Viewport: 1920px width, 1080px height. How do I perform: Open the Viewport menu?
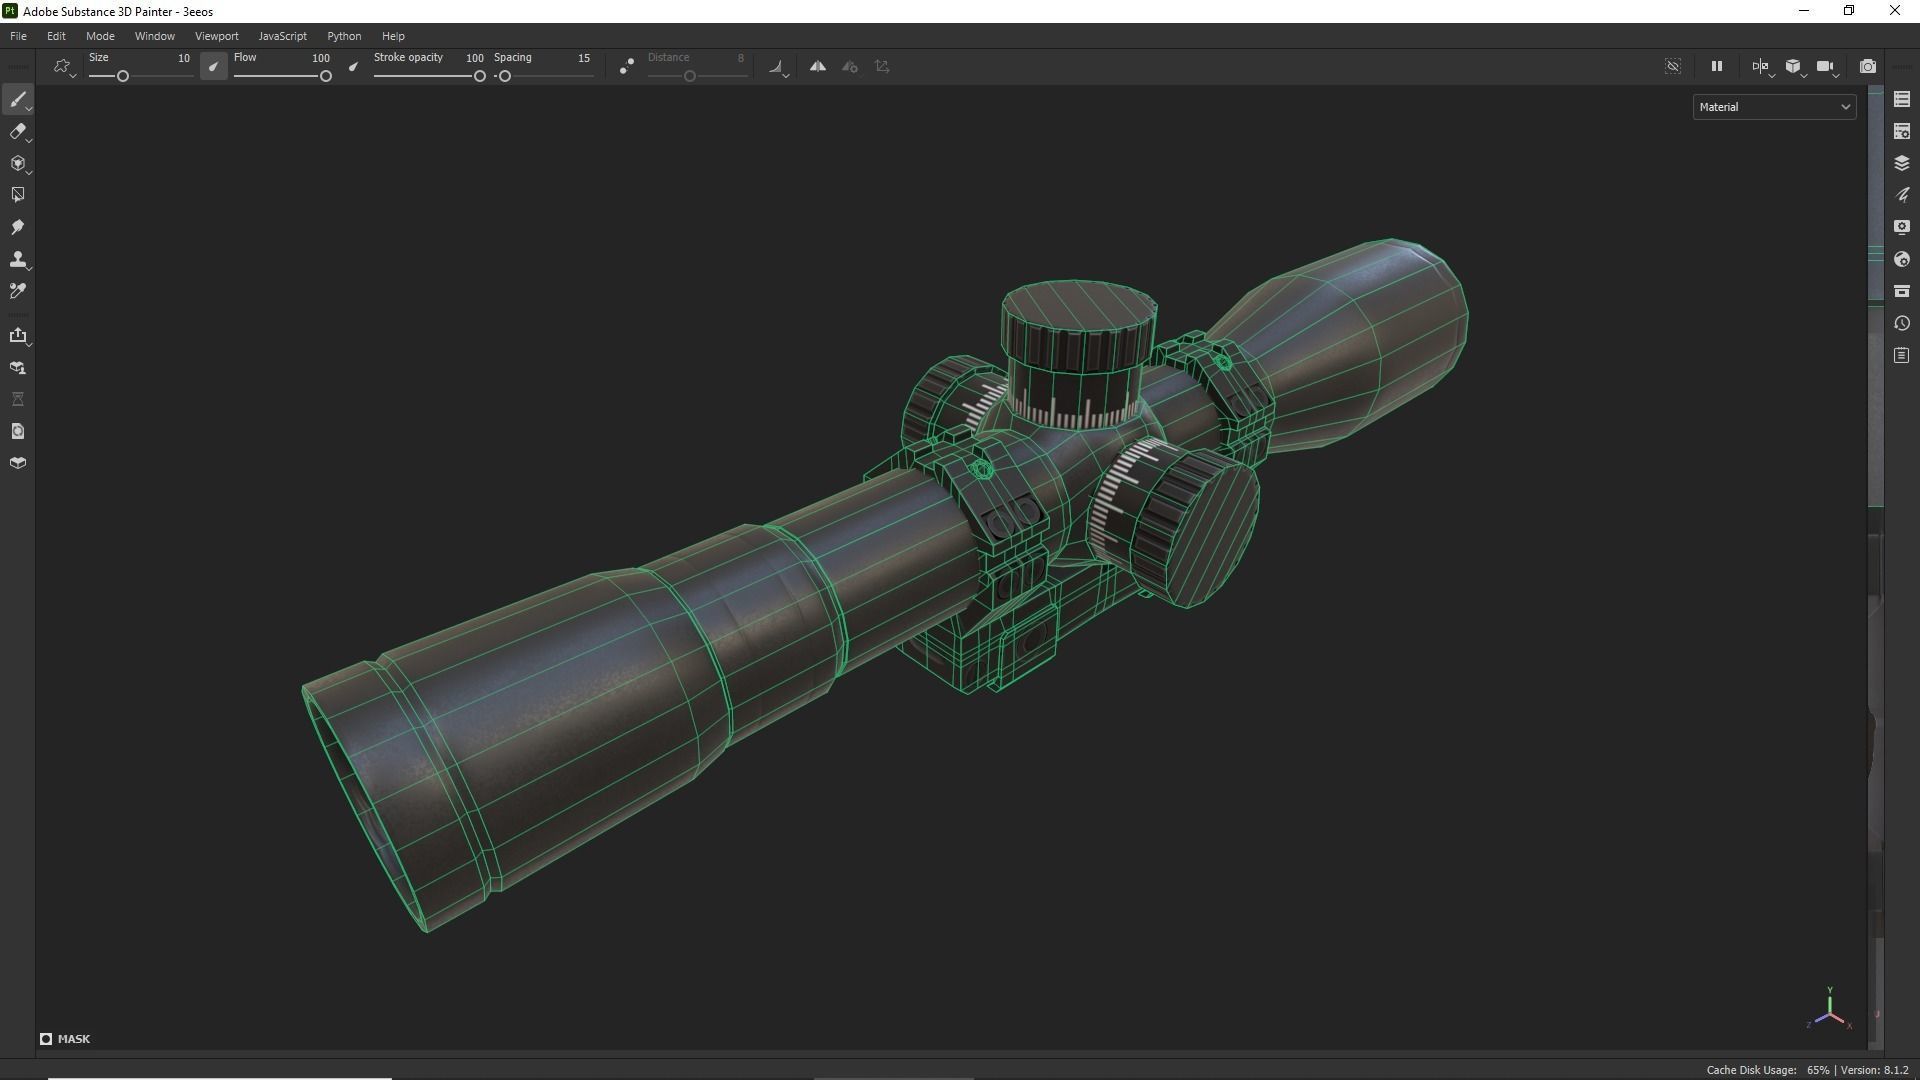(216, 36)
